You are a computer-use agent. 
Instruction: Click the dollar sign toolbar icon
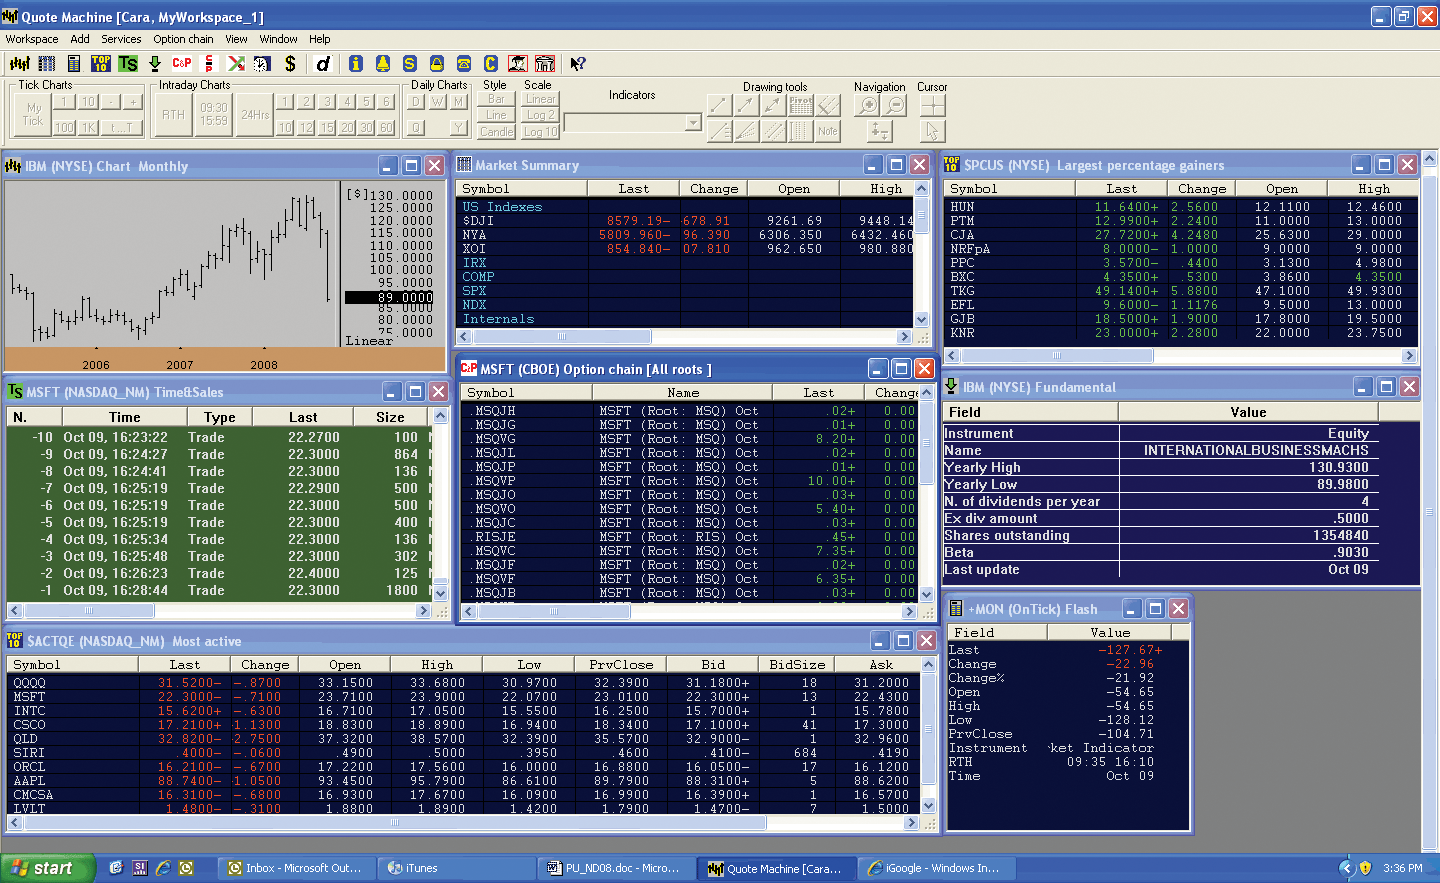pyautogui.click(x=290, y=63)
